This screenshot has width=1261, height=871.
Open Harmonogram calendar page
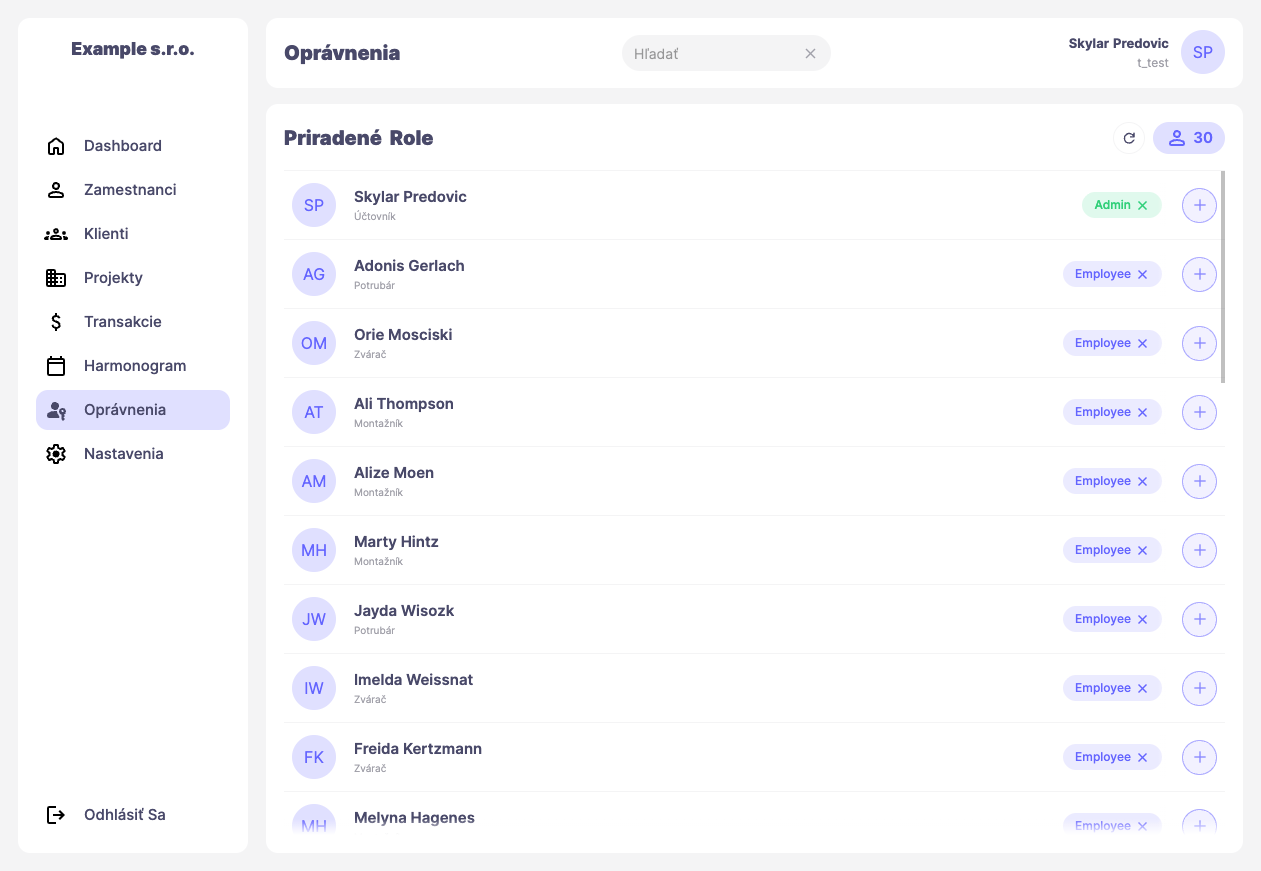pyautogui.click(x=135, y=366)
